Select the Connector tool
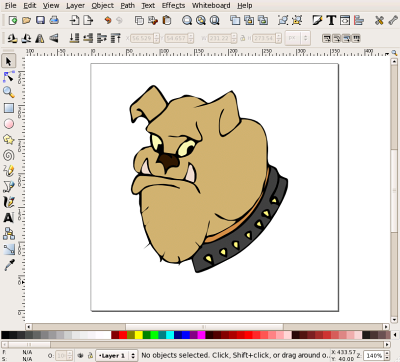This screenshot has width=400, height=362. click(x=9, y=233)
